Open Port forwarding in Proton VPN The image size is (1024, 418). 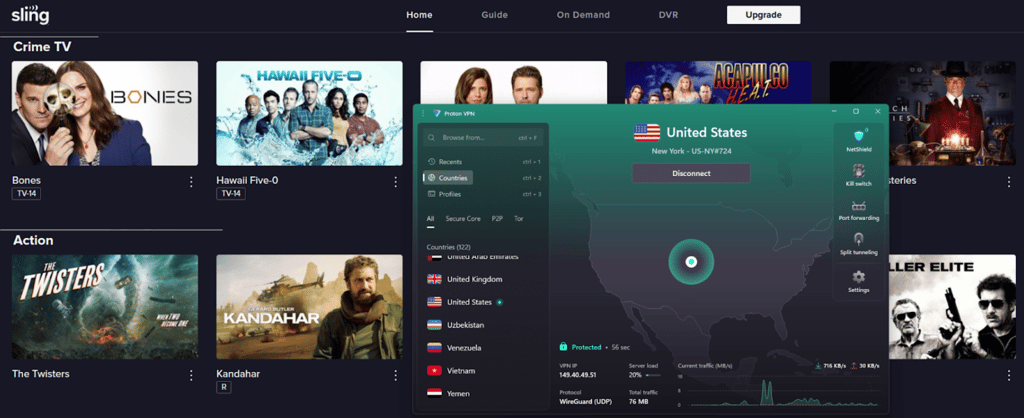(x=859, y=210)
